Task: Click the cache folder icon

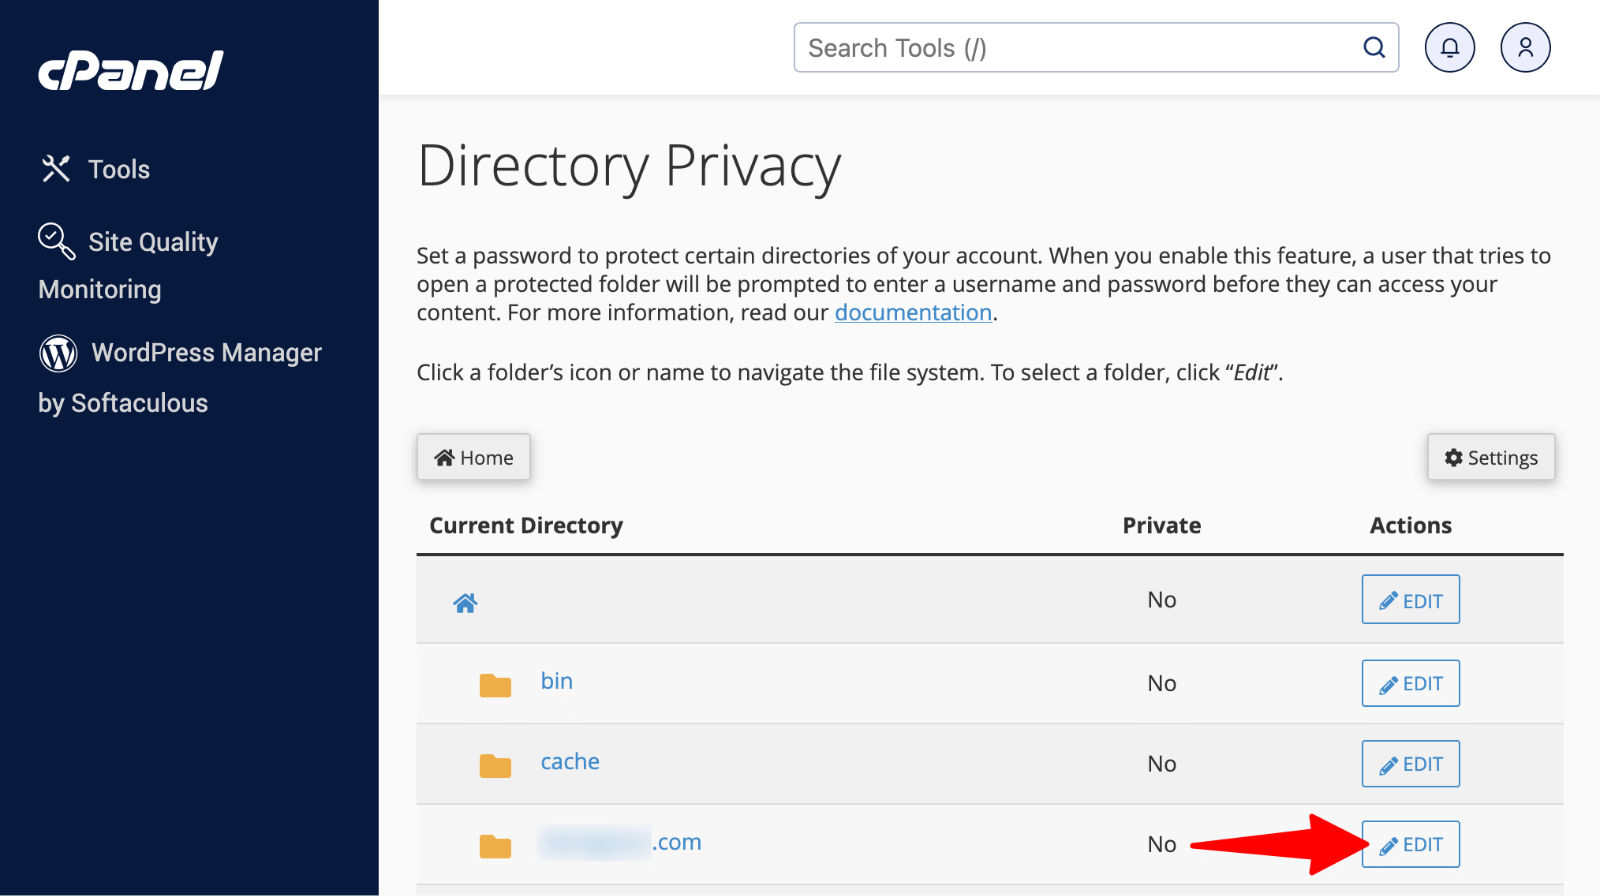Action: point(495,766)
